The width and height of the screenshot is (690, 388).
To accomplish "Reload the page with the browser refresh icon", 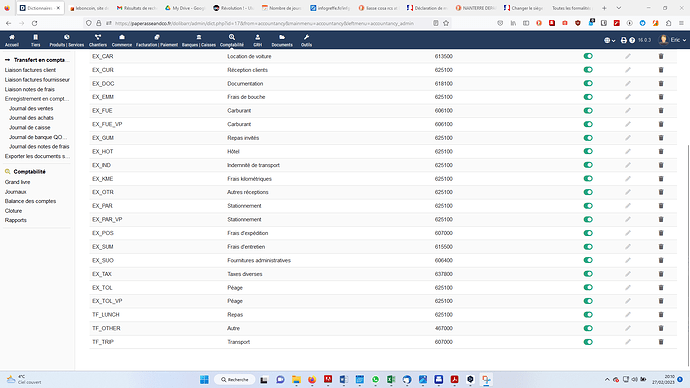I will 34,23.
